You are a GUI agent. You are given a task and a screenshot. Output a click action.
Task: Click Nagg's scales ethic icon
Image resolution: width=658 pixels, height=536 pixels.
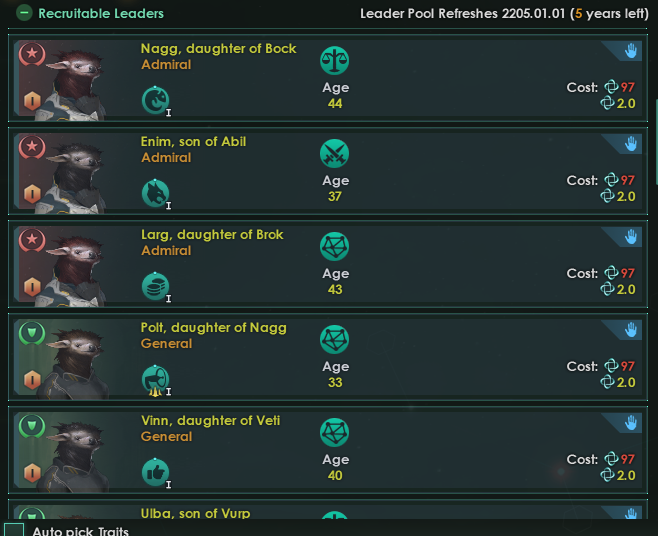[334, 61]
